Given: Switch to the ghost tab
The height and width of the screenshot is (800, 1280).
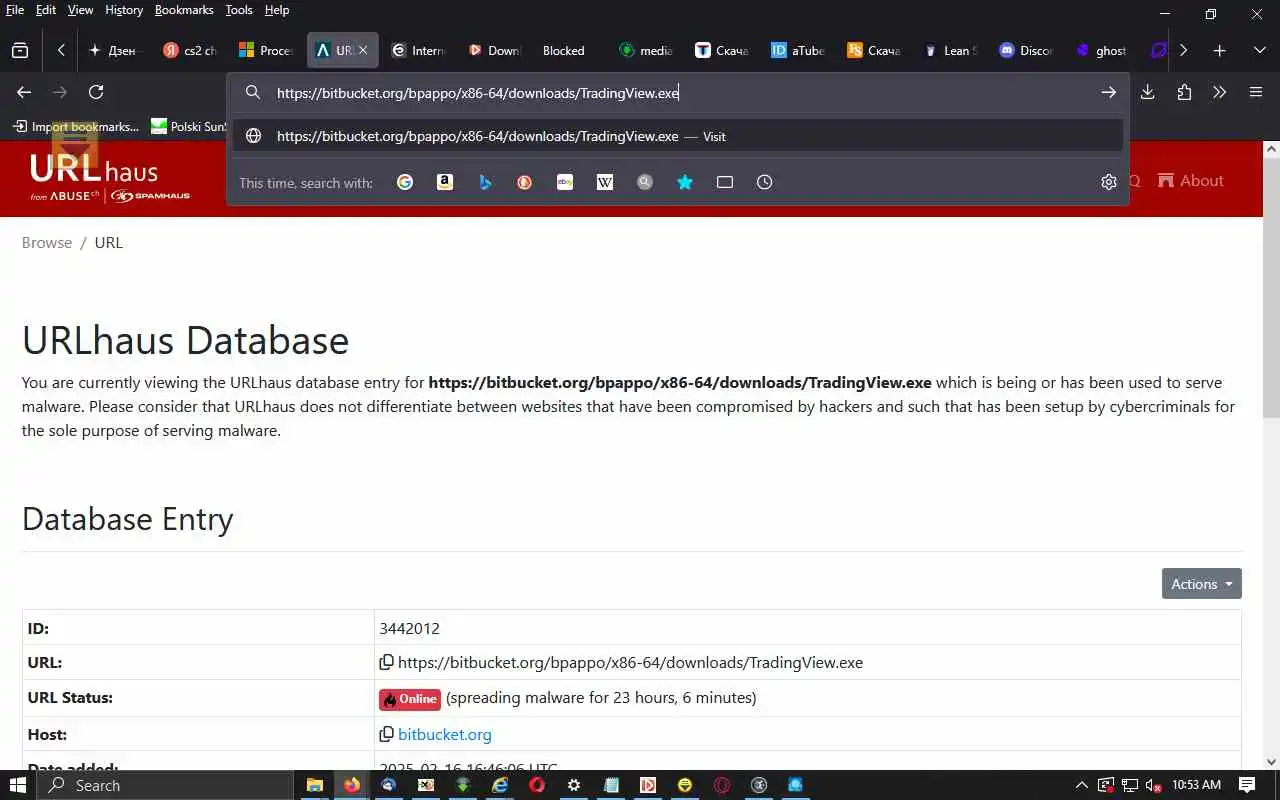Looking at the screenshot, I should coord(1103,50).
